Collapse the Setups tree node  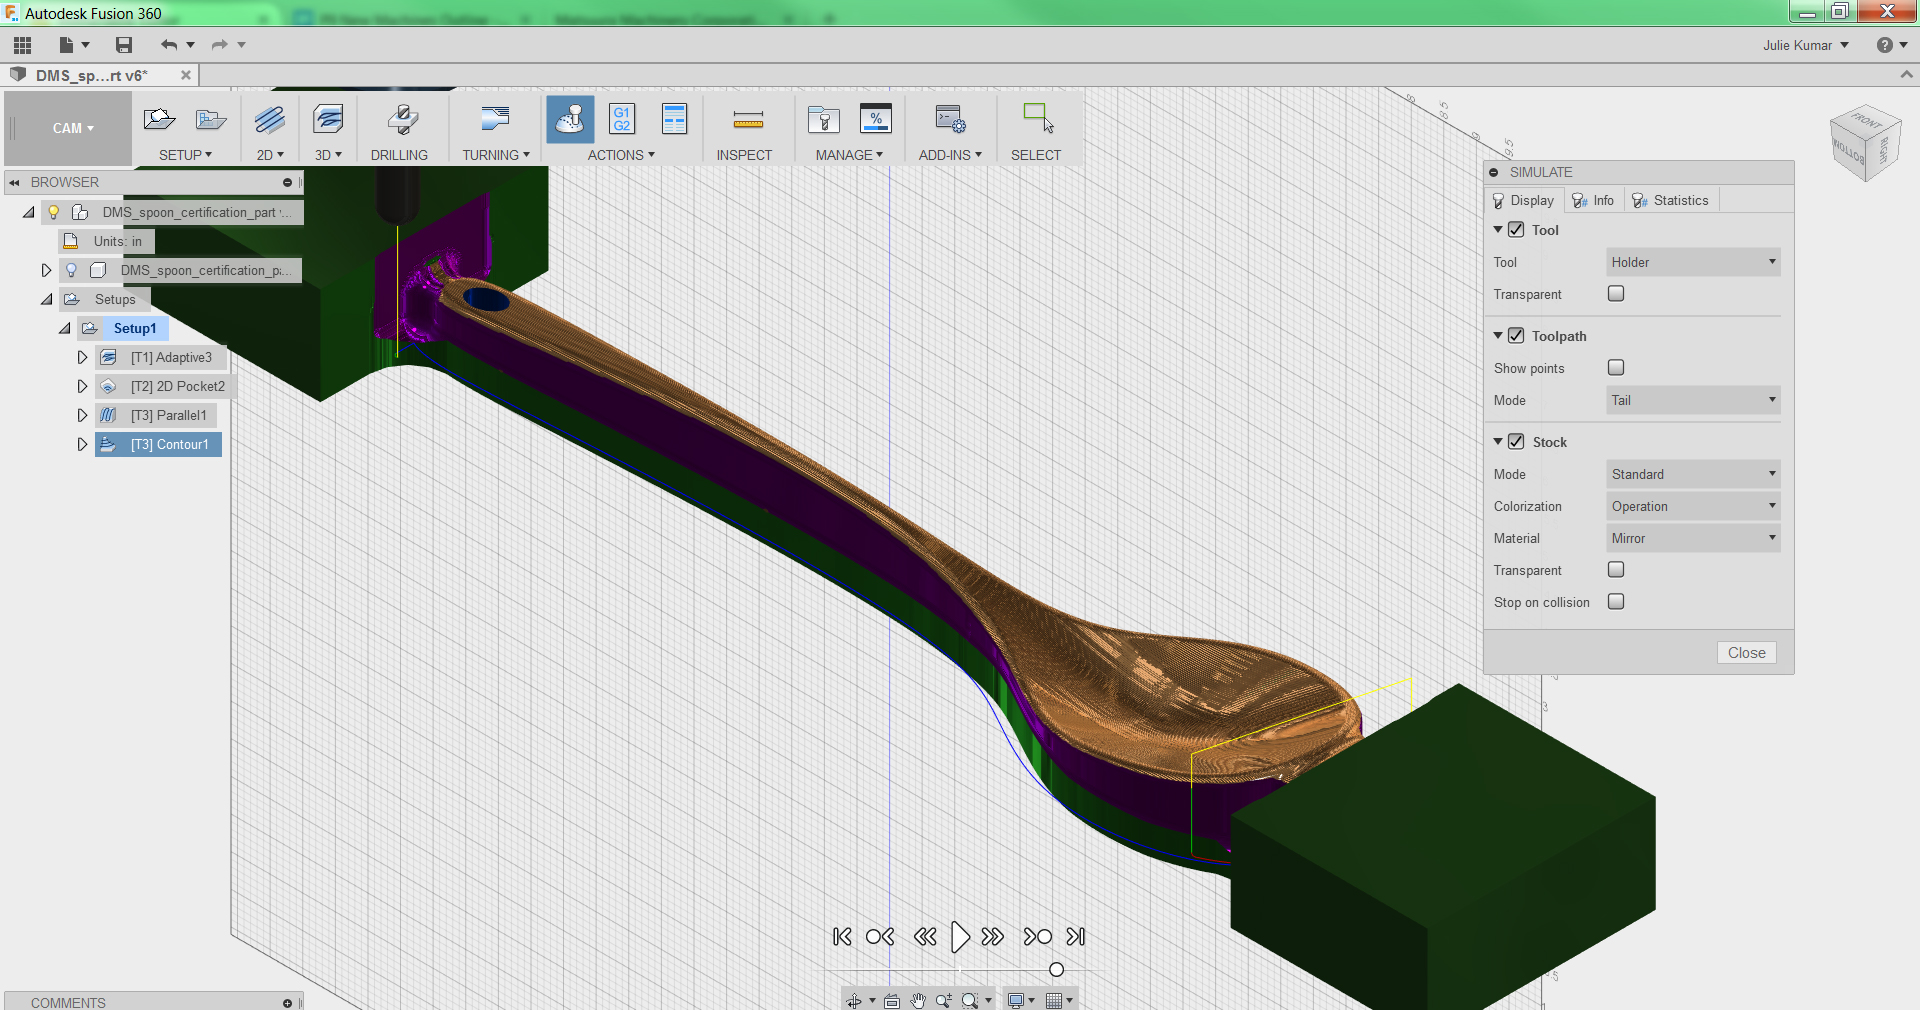47,299
